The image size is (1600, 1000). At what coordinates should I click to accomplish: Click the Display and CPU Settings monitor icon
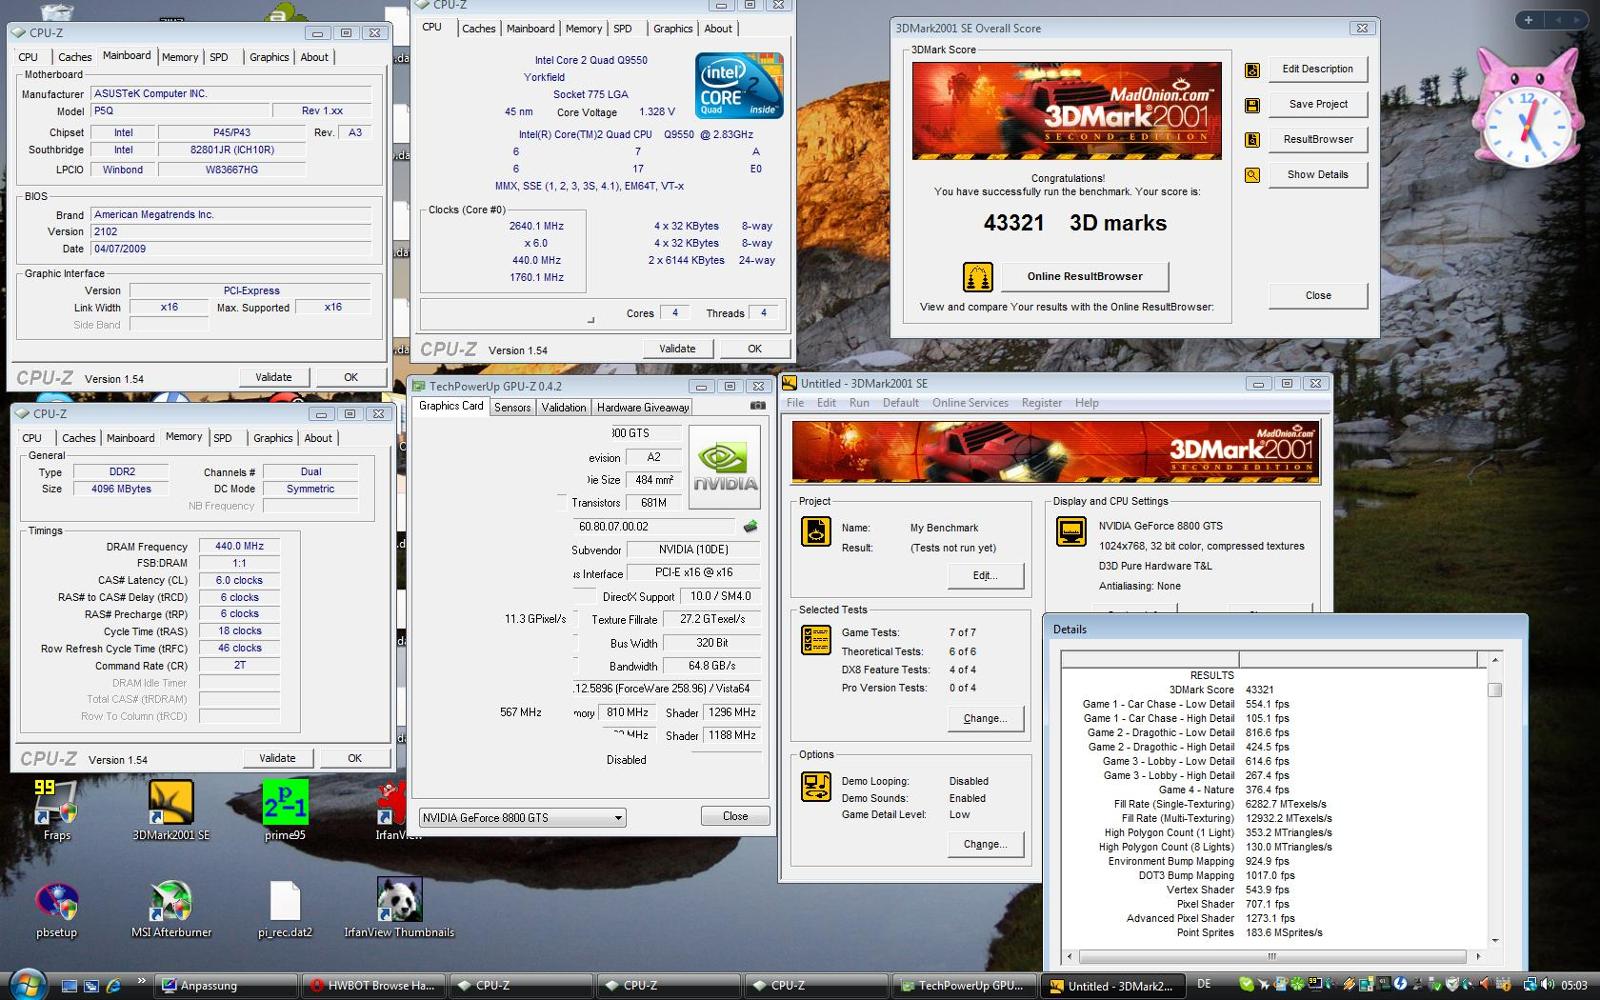1072,531
